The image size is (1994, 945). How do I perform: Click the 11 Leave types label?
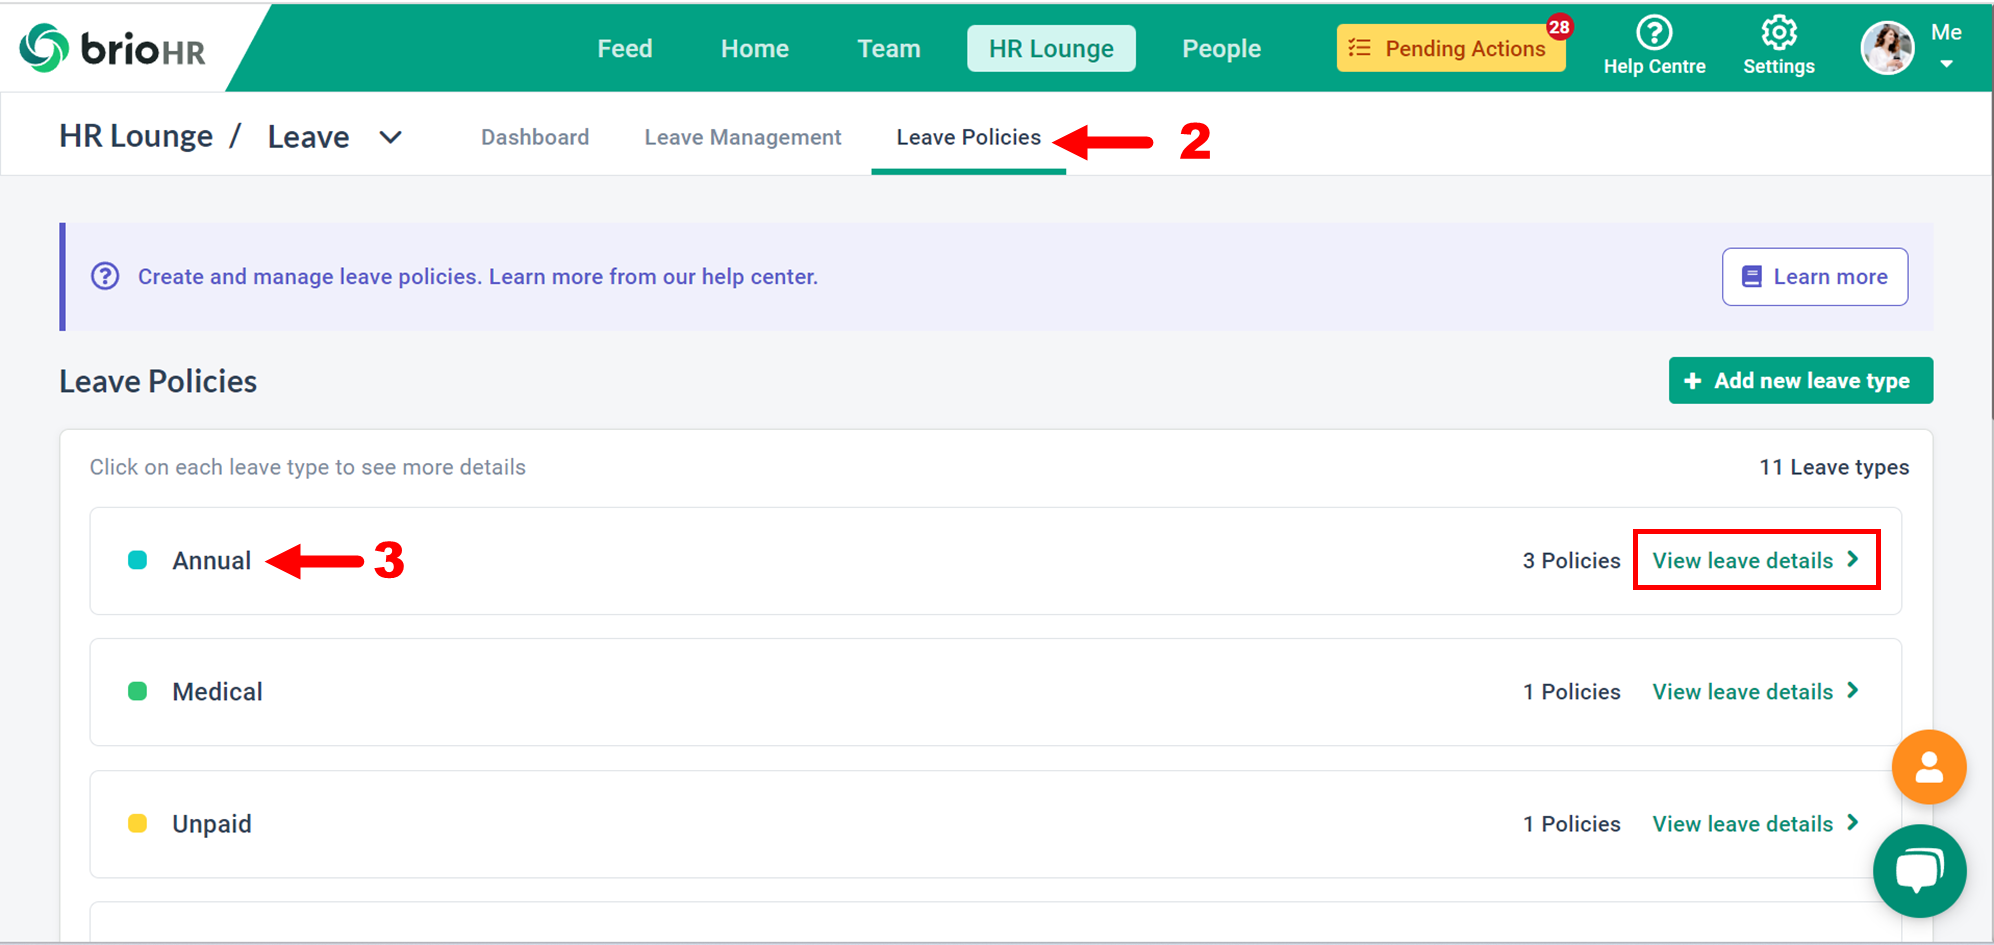click(1834, 467)
